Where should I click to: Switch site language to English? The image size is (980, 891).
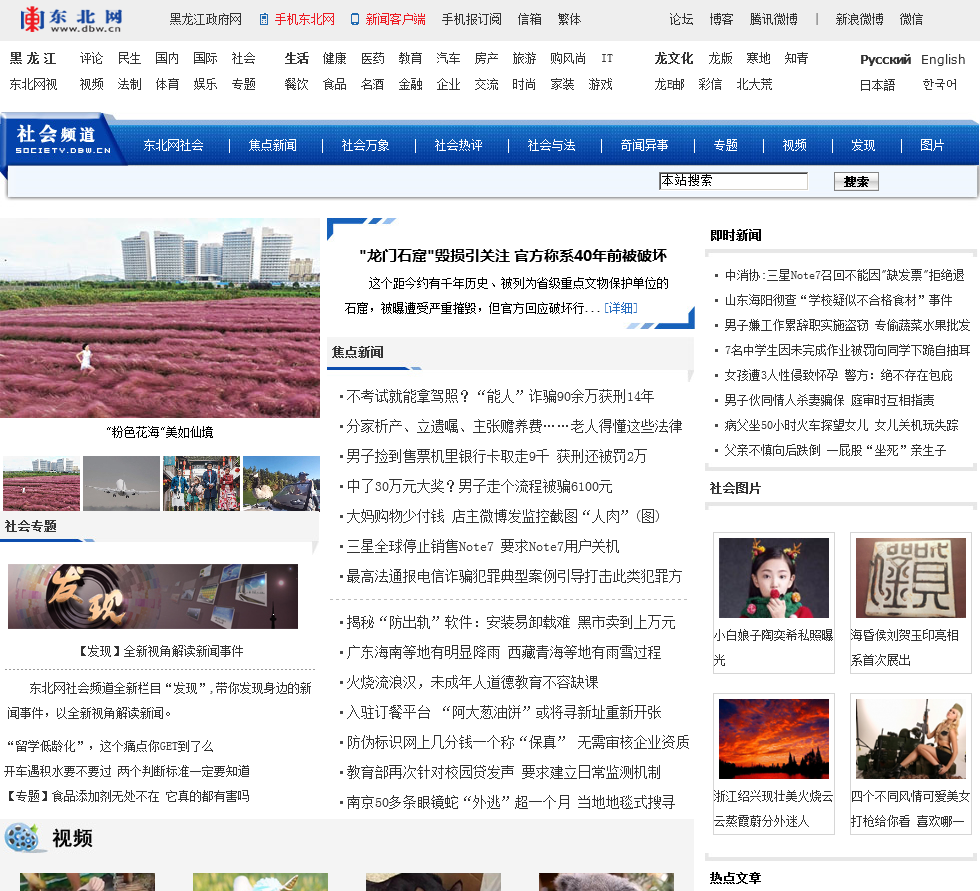pos(942,59)
